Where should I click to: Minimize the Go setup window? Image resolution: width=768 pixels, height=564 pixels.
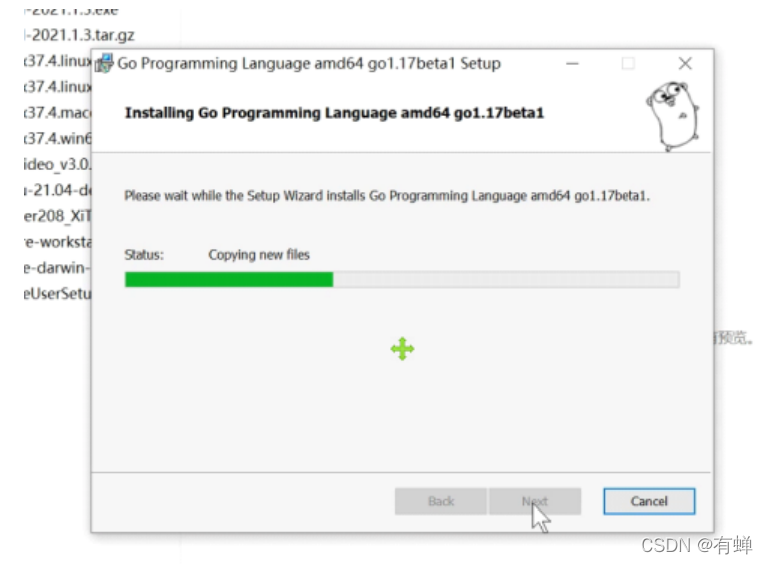[572, 64]
